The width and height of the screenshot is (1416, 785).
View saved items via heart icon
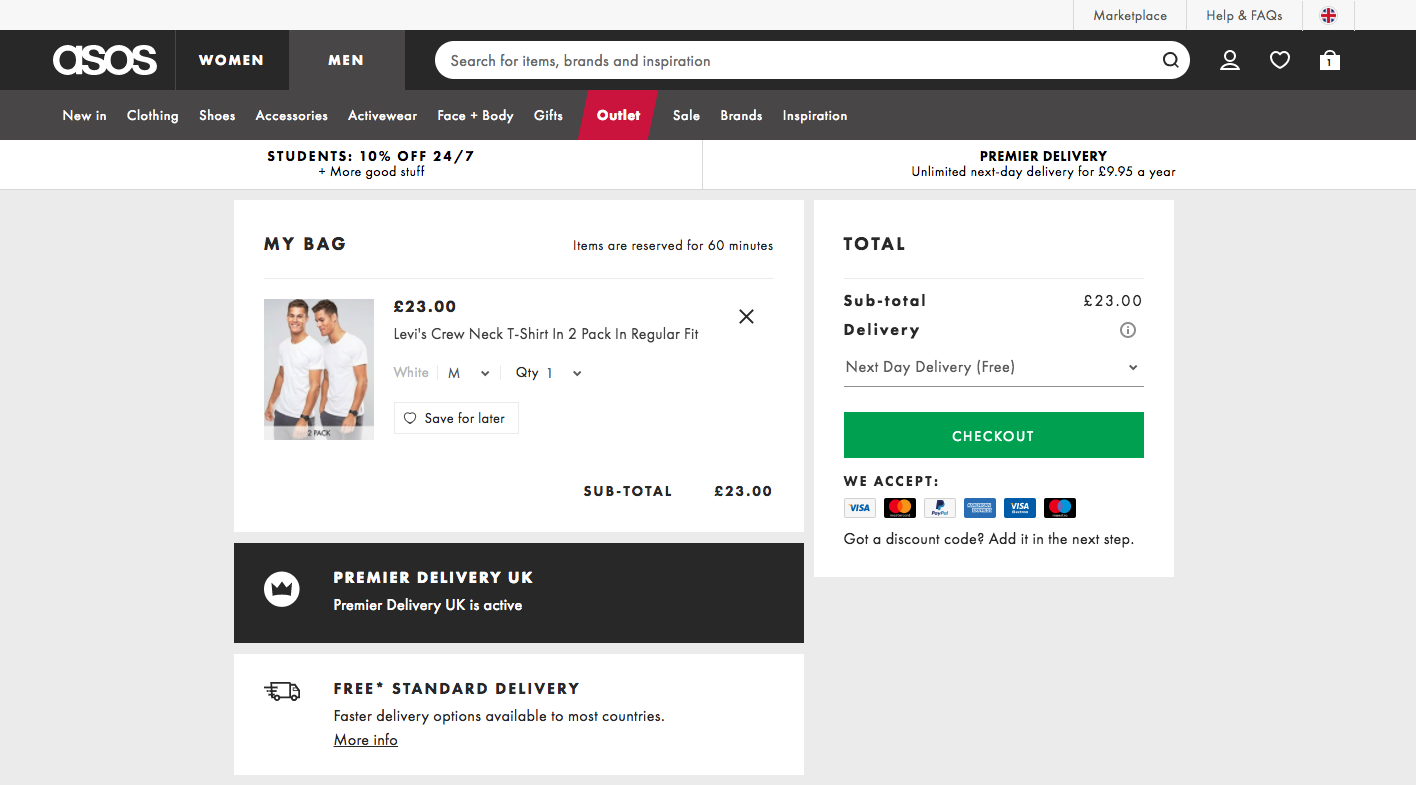coord(1280,60)
